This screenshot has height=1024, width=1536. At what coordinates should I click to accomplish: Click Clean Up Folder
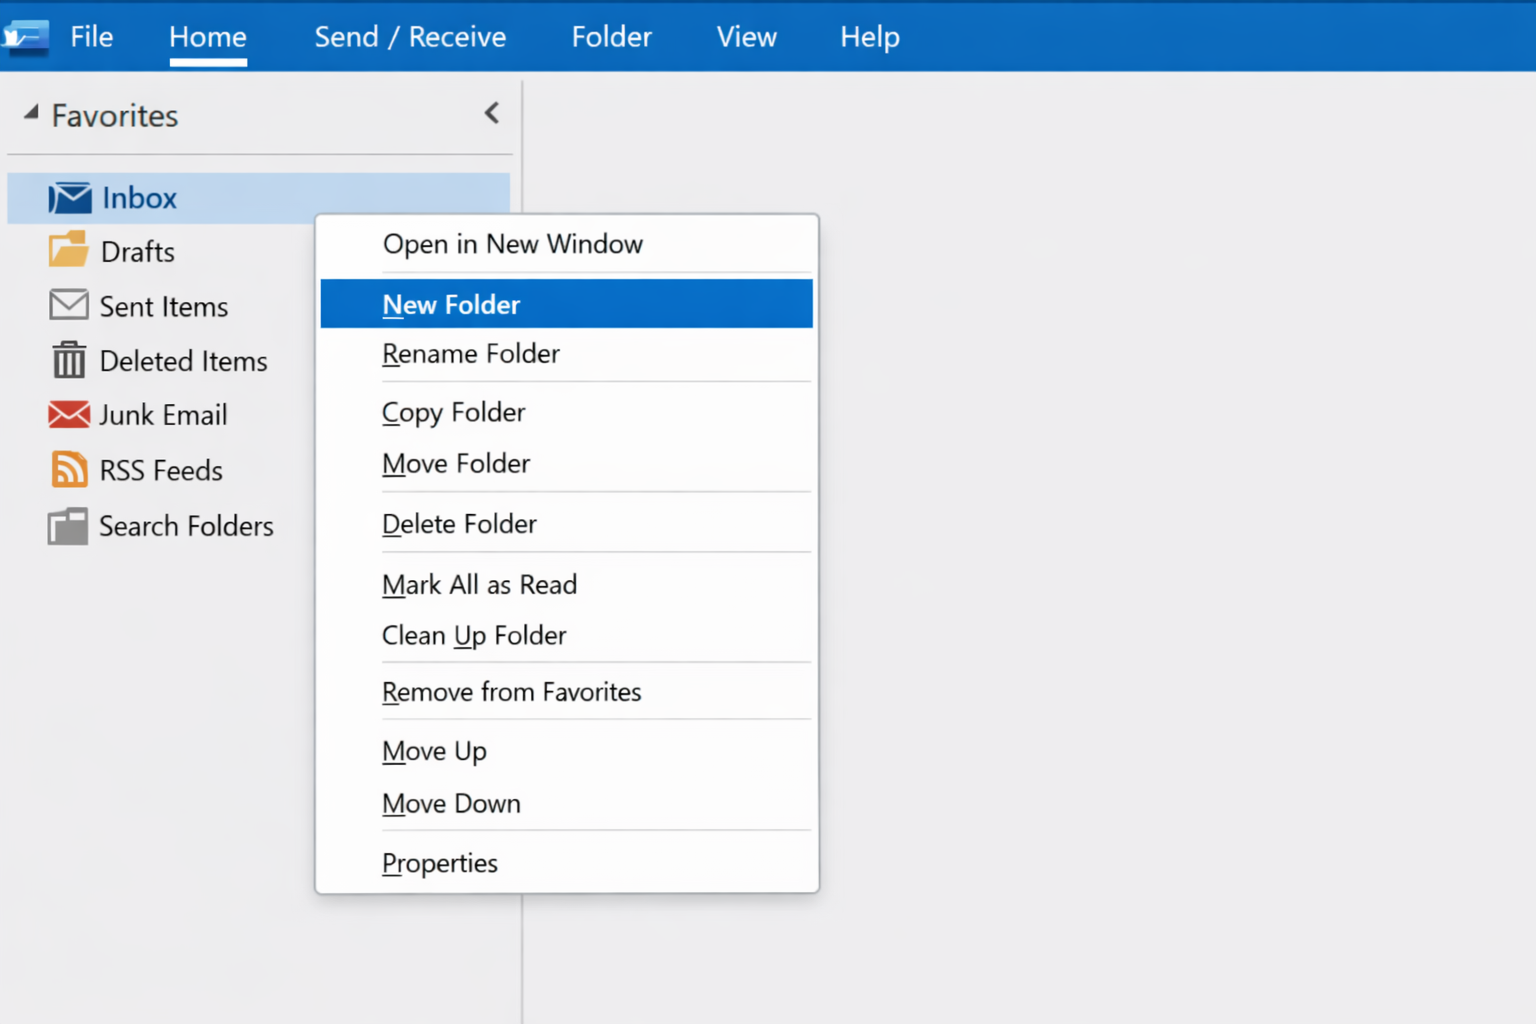474,635
